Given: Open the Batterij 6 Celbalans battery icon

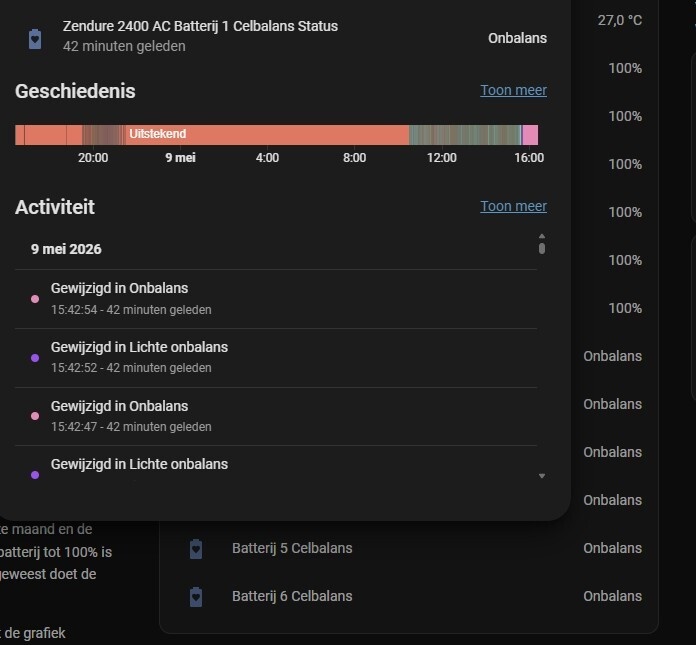Looking at the screenshot, I should coord(196,597).
